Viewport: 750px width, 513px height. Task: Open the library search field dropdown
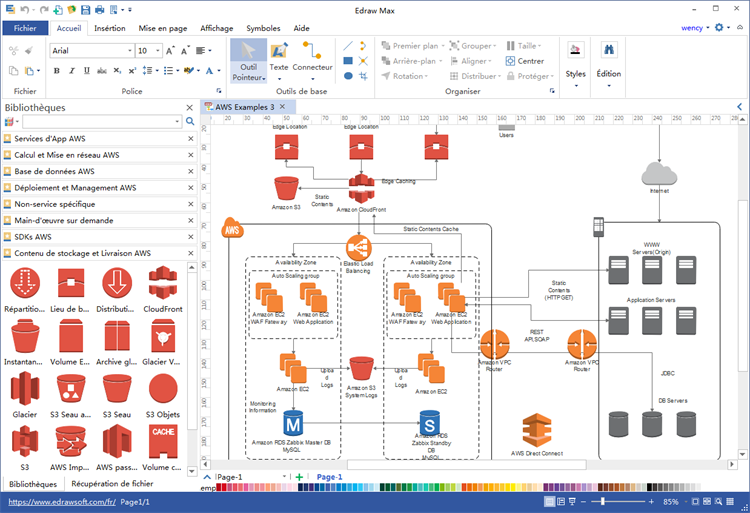(x=177, y=121)
